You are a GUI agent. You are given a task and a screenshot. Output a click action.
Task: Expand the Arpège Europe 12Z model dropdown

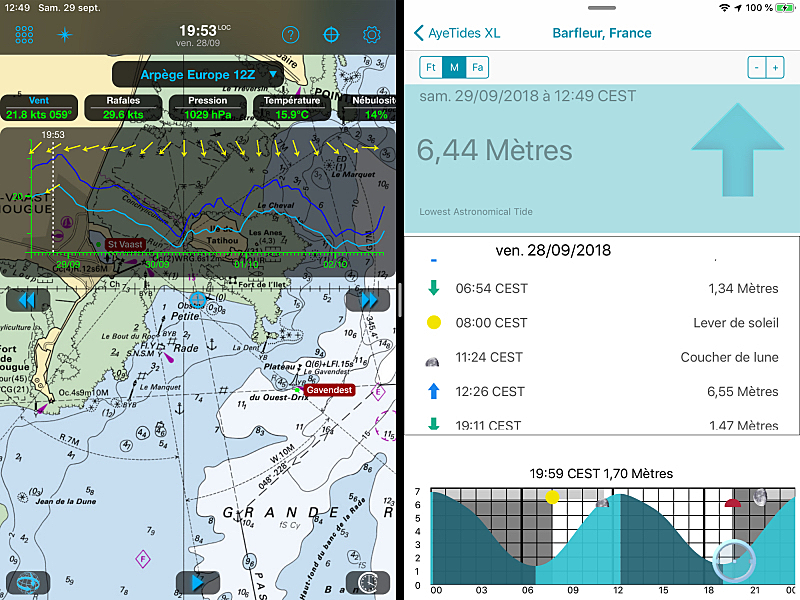(x=198, y=74)
